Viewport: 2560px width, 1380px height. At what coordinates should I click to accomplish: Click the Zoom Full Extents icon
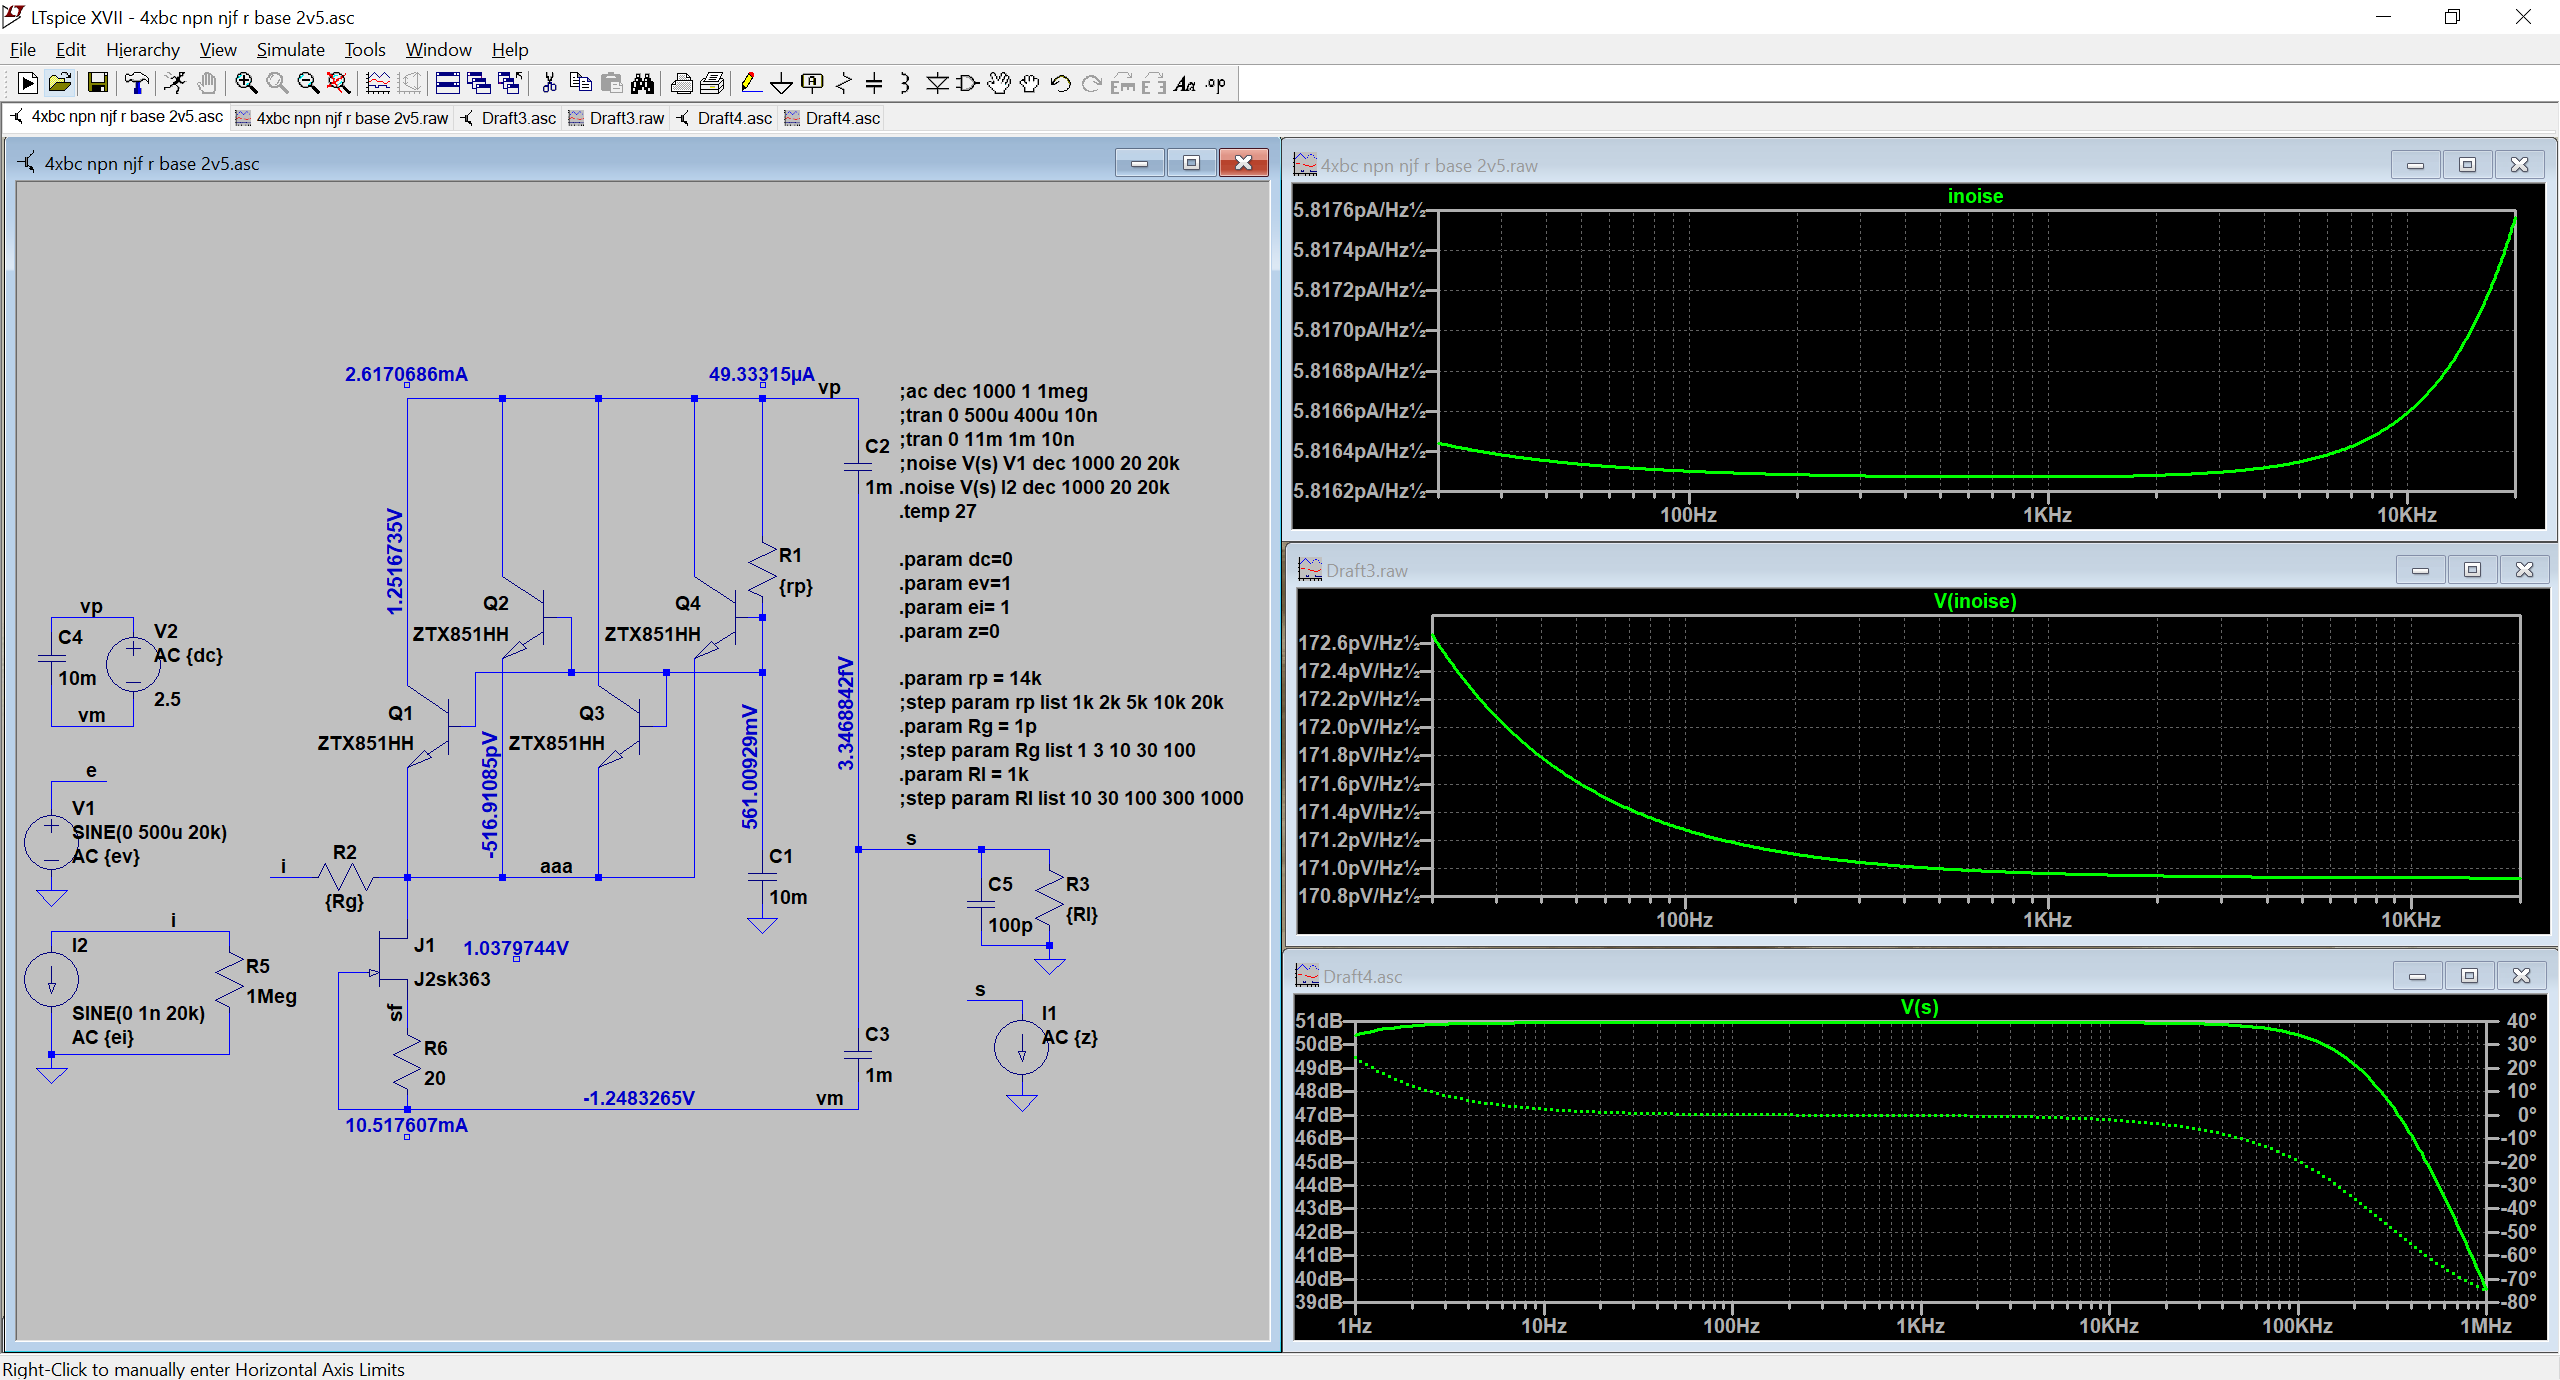(x=339, y=84)
